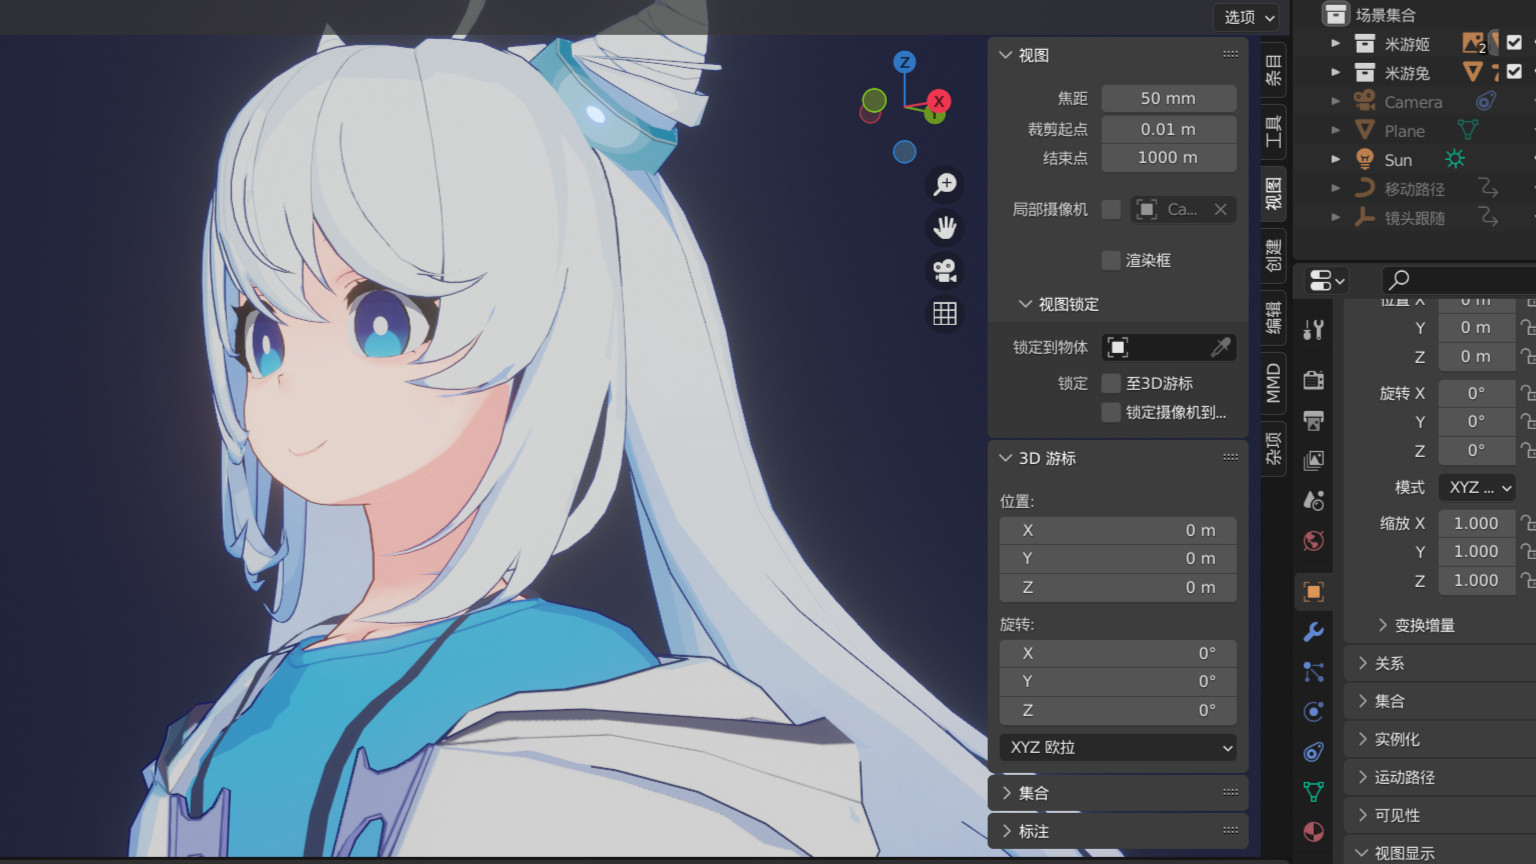Check the 至3D游标 lock option

point(1111,383)
